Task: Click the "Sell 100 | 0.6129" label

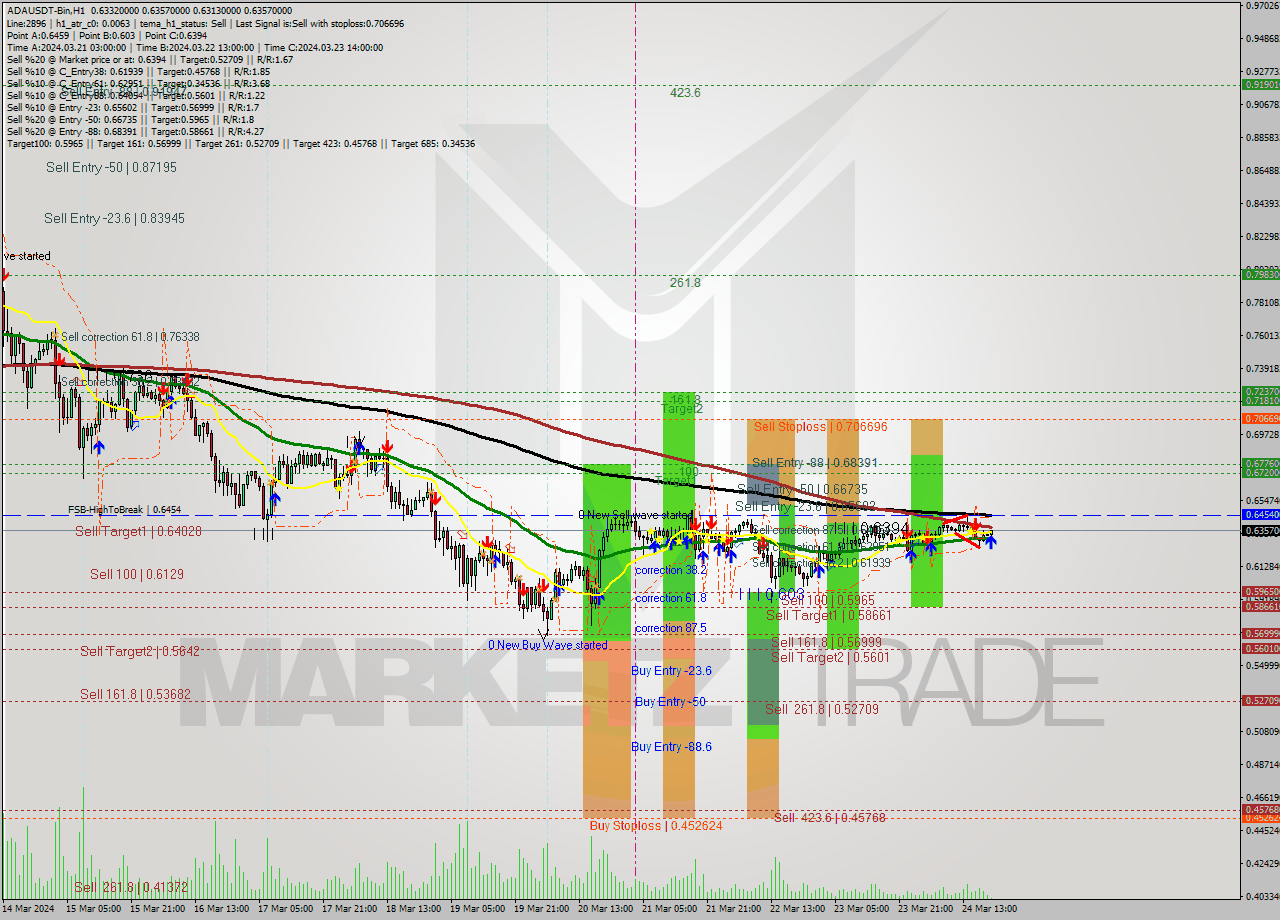Action: [137, 575]
